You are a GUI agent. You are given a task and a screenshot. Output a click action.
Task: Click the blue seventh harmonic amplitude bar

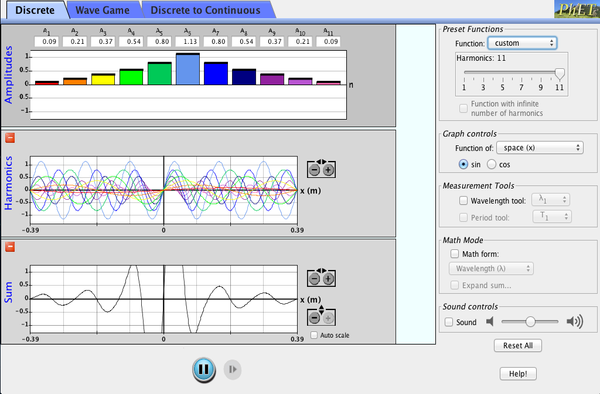tap(216, 73)
